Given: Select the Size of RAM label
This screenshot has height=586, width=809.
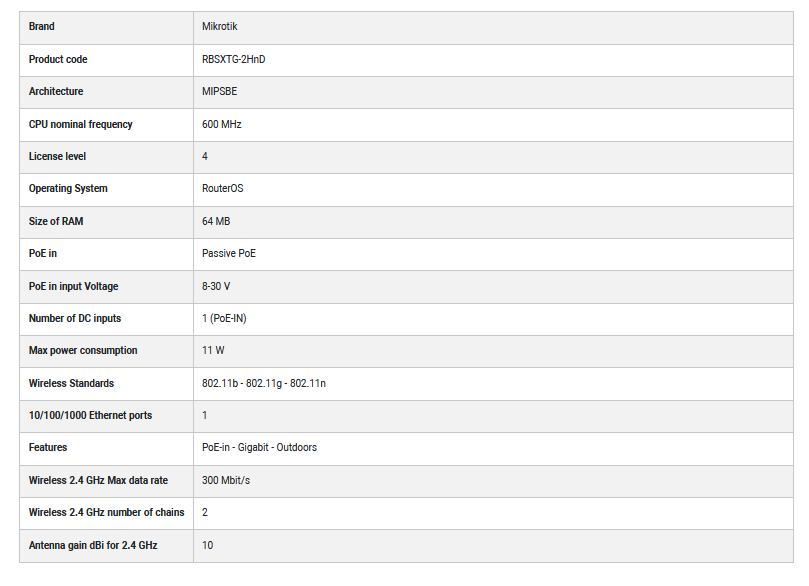Looking at the screenshot, I should [56, 221].
